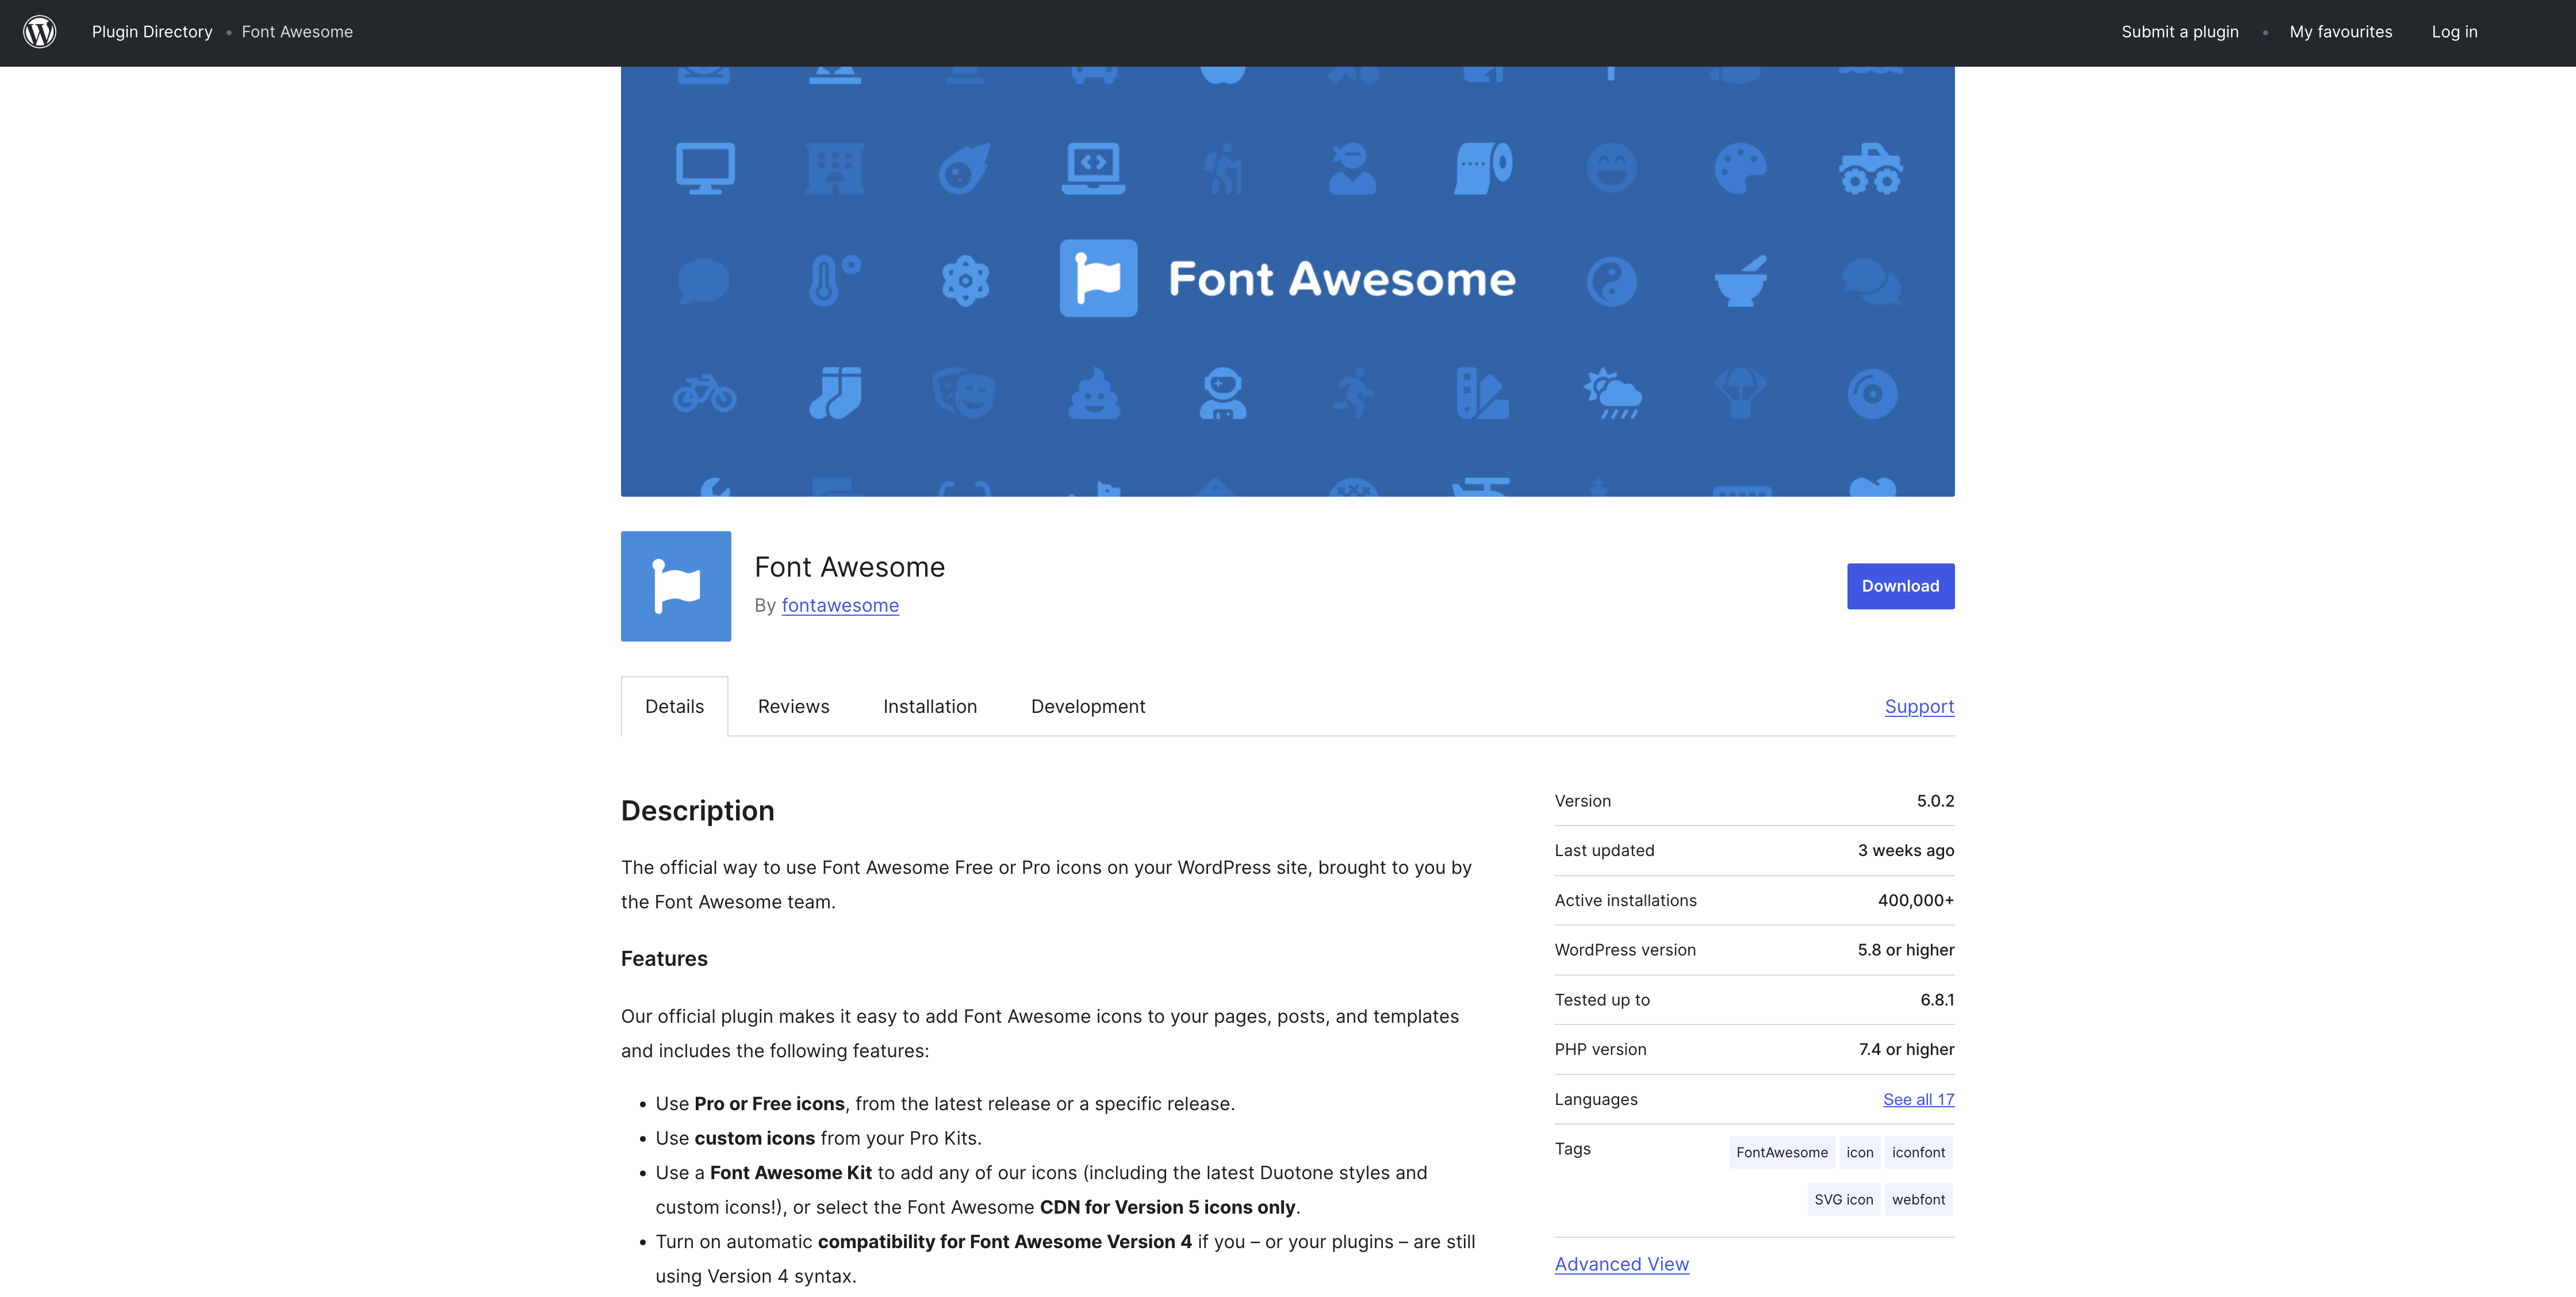Select the Details tab

[x=674, y=706]
